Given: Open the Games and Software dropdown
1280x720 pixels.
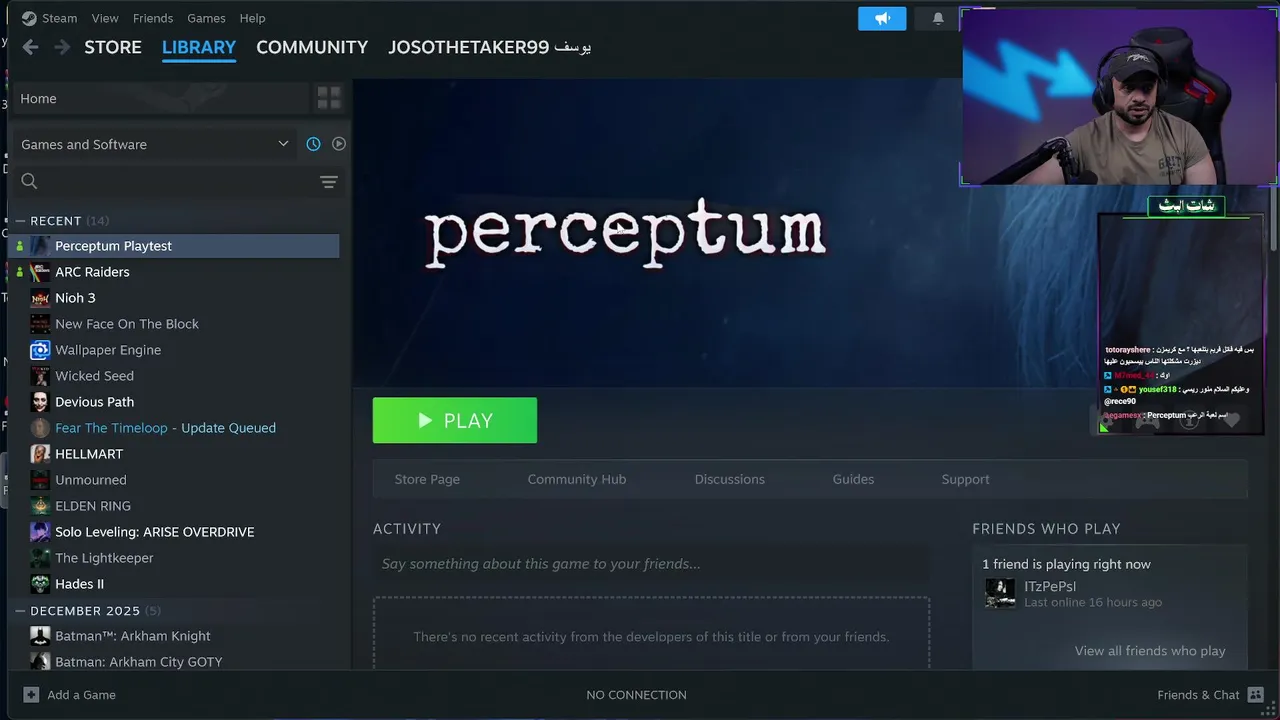Looking at the screenshot, I should click(x=154, y=144).
